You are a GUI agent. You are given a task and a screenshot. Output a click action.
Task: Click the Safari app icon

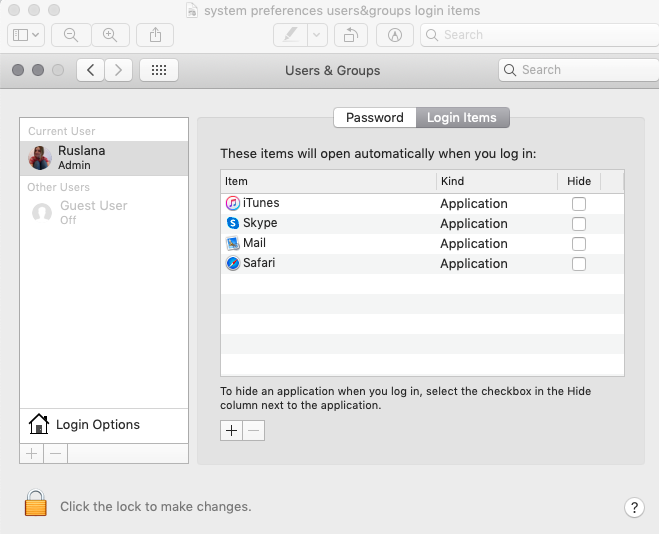pos(233,263)
